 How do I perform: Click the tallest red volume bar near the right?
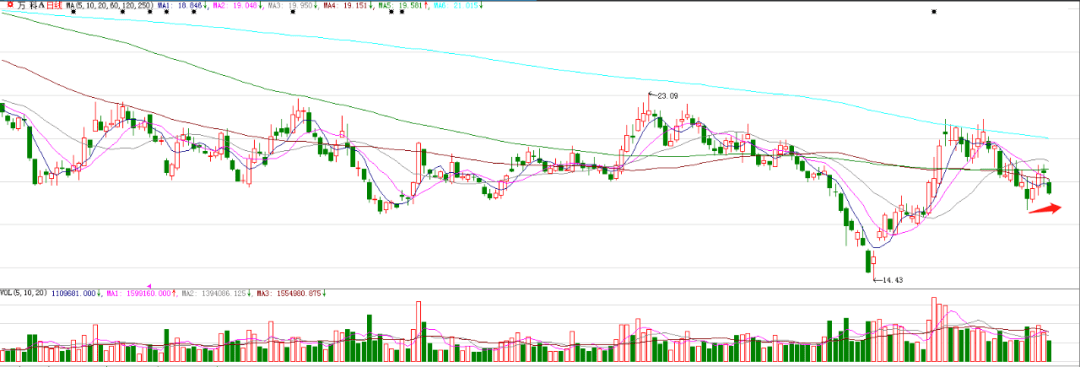(934, 329)
